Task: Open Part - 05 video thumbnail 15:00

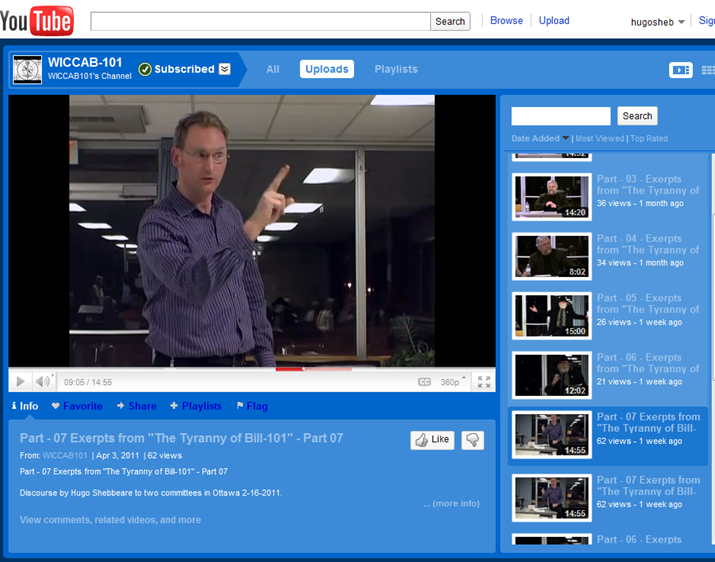Action: (x=552, y=316)
